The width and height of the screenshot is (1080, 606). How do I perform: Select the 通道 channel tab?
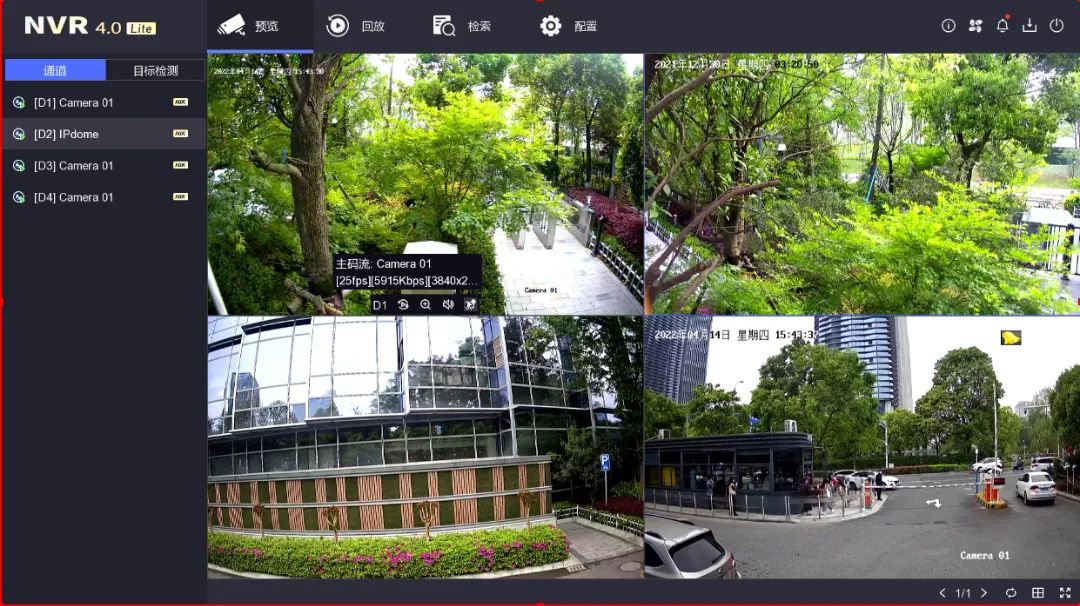pyautogui.click(x=55, y=70)
